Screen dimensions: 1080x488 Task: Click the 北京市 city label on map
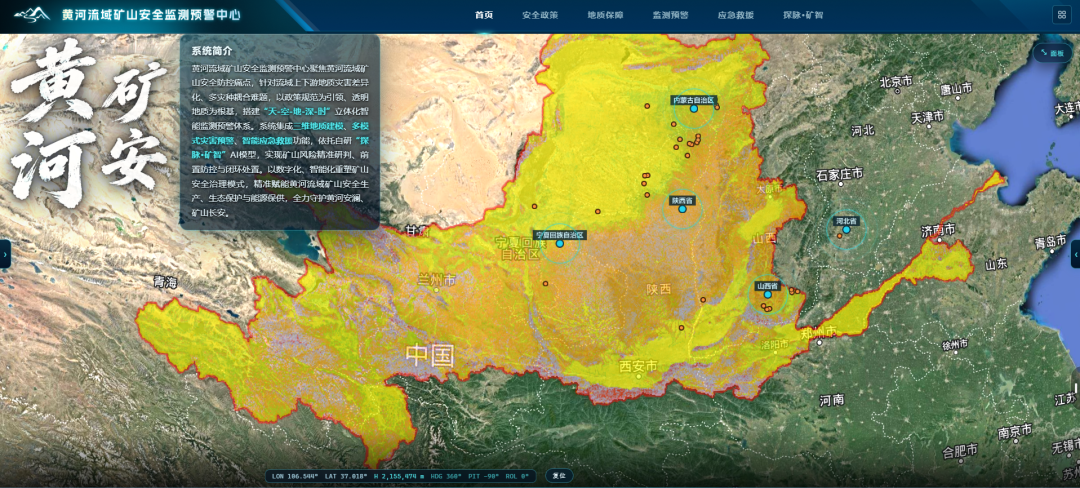tap(896, 82)
